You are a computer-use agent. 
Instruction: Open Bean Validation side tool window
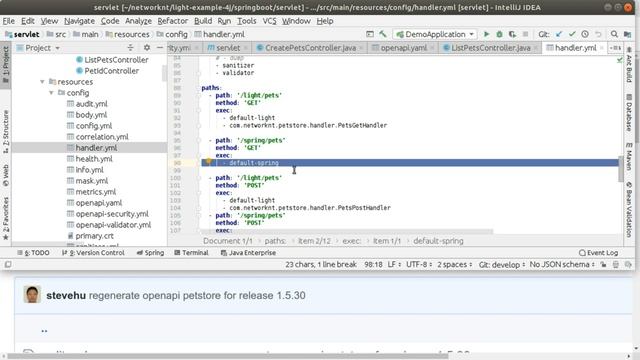coord(629,209)
